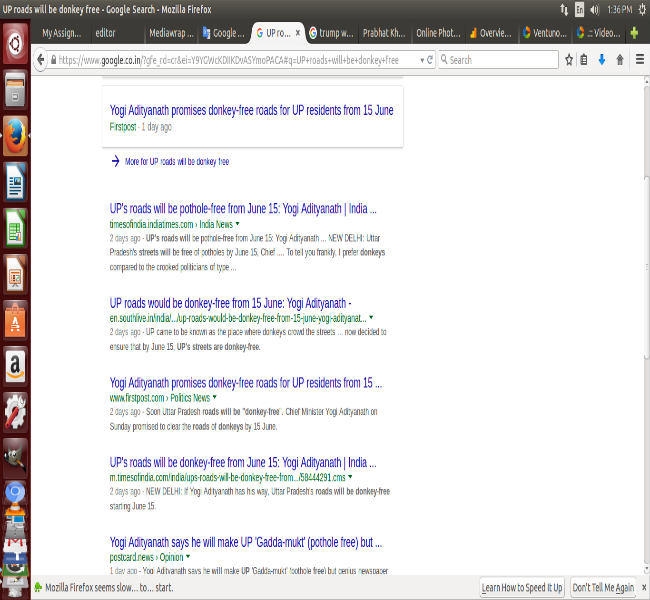Click the bookmark star icon in toolbar
650x600 pixels.
pos(569,60)
